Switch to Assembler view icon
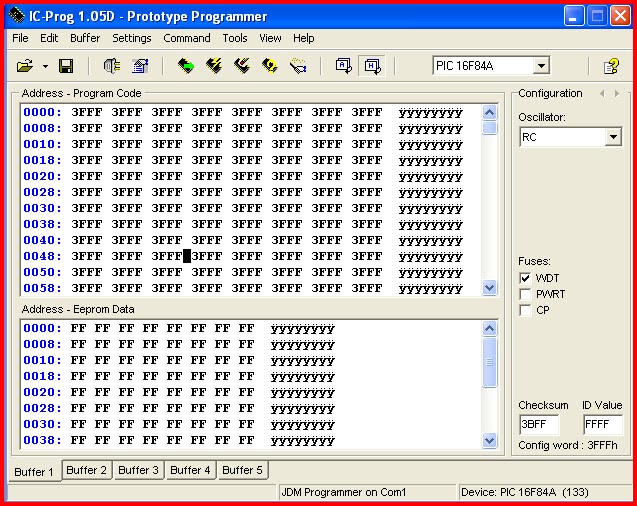This screenshot has height=506, width=637. coord(344,66)
